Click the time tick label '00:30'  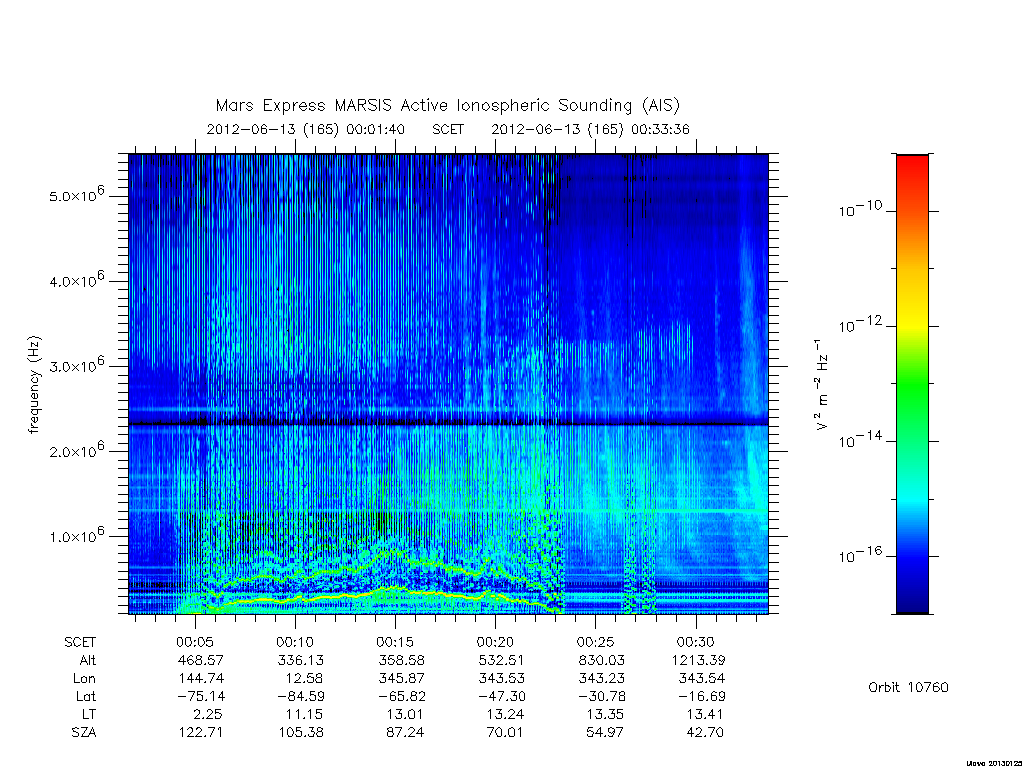tap(696, 643)
